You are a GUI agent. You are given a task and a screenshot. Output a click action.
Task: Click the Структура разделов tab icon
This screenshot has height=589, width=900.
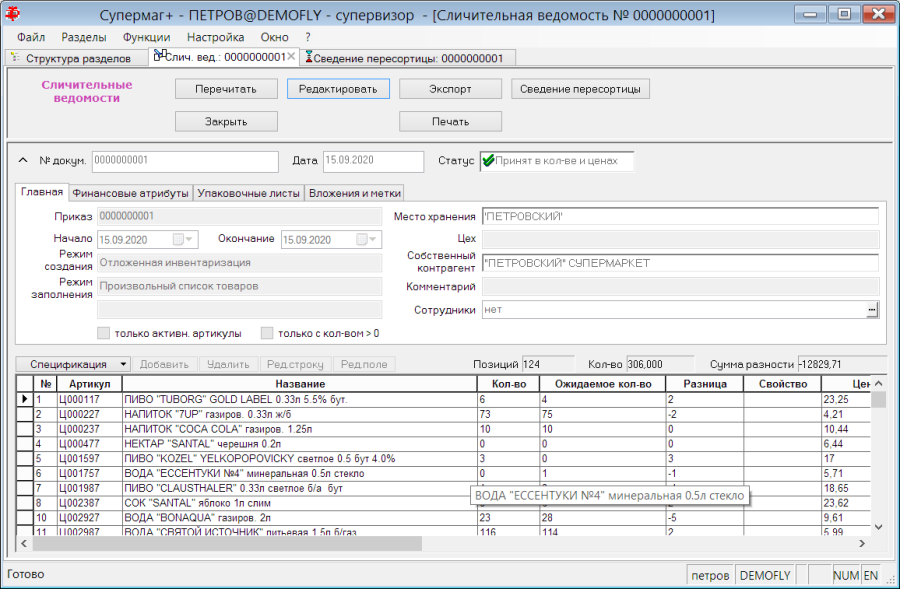(15, 57)
